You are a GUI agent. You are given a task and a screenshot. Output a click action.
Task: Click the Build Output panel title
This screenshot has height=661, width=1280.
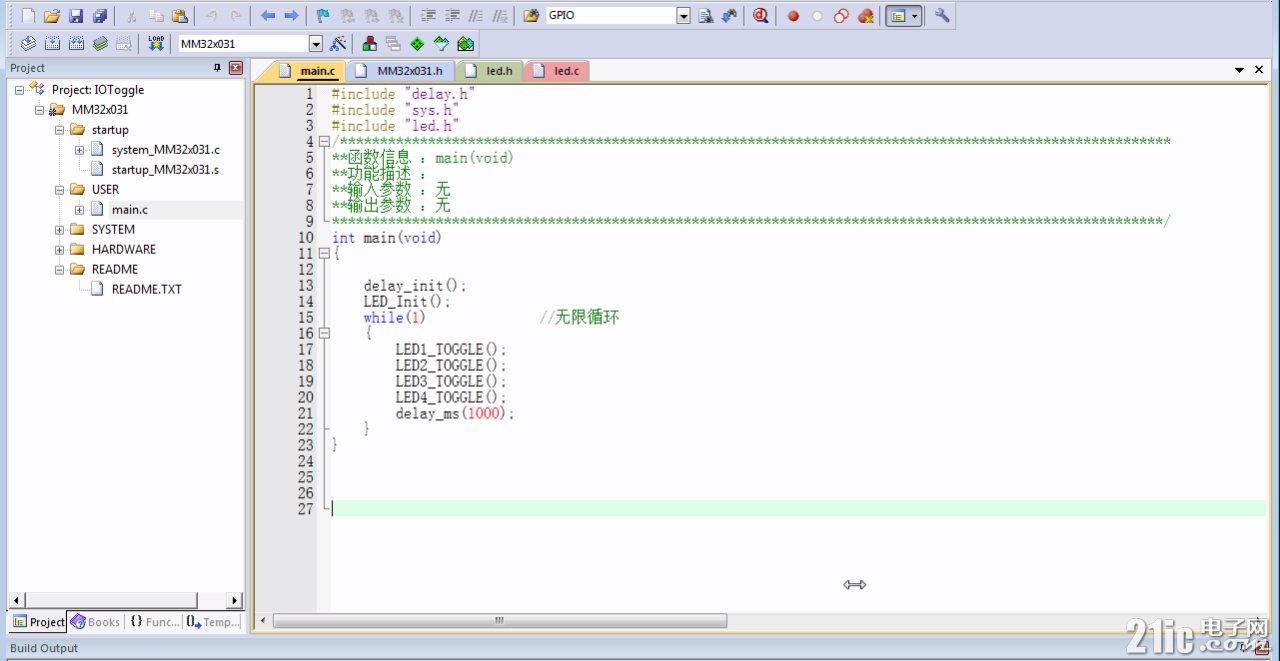(44, 649)
